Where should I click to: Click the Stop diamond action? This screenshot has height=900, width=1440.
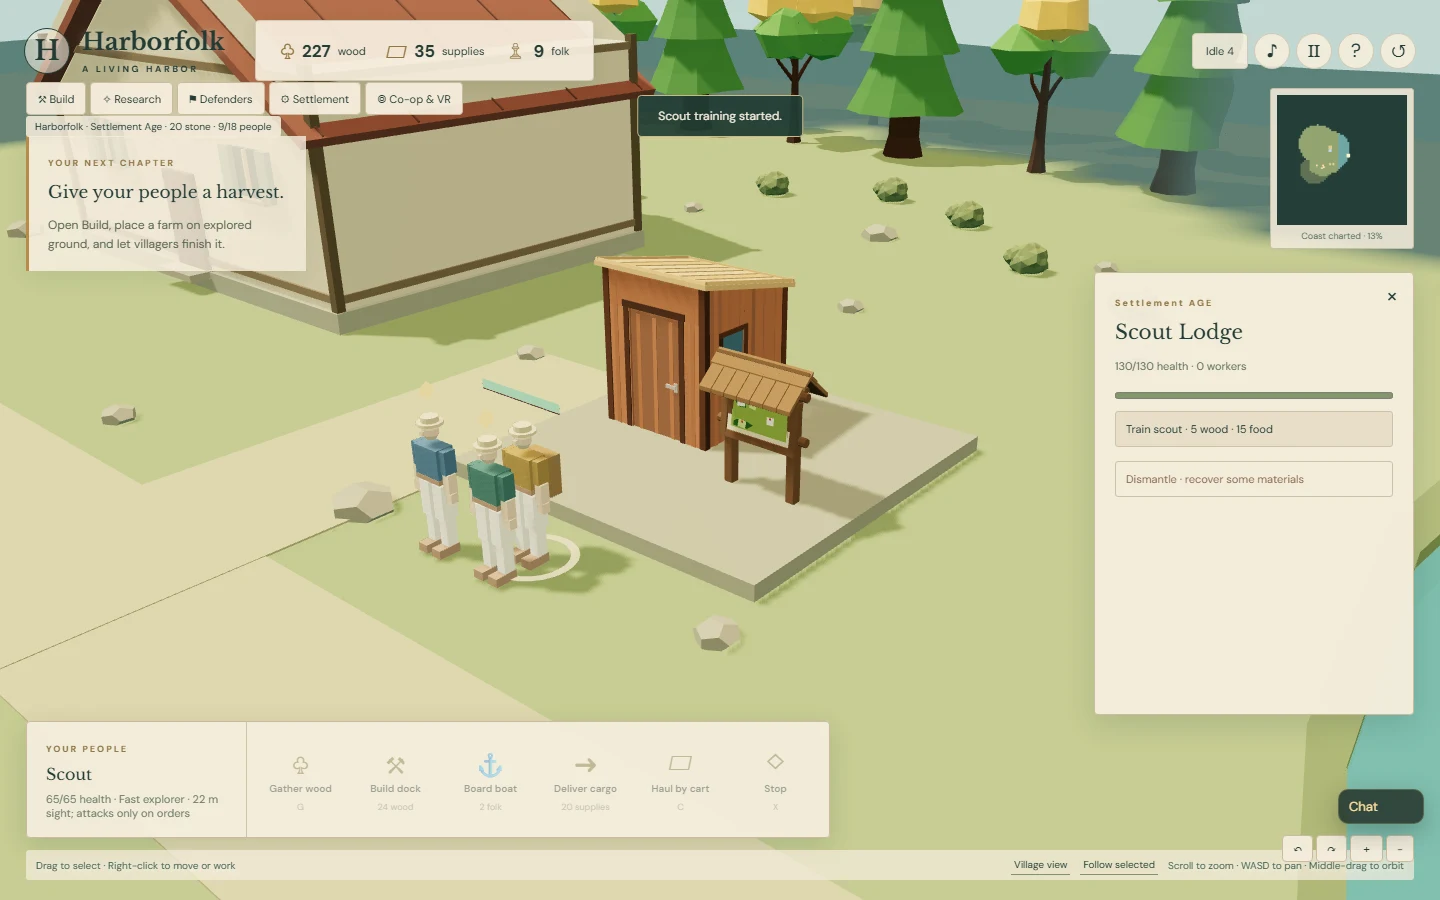tap(775, 780)
